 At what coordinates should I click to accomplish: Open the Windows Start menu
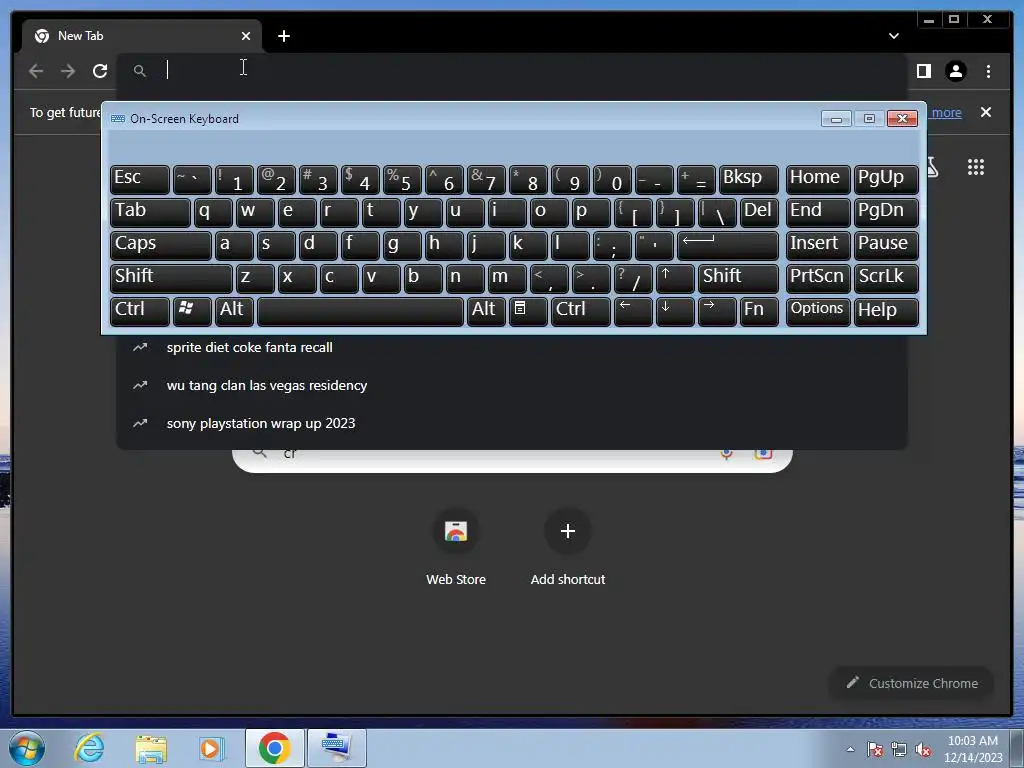(27, 748)
